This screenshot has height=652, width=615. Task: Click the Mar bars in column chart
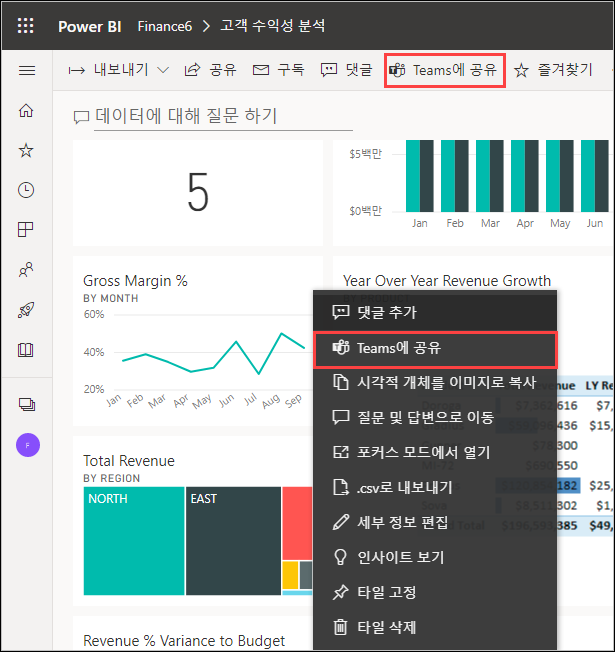click(x=490, y=176)
